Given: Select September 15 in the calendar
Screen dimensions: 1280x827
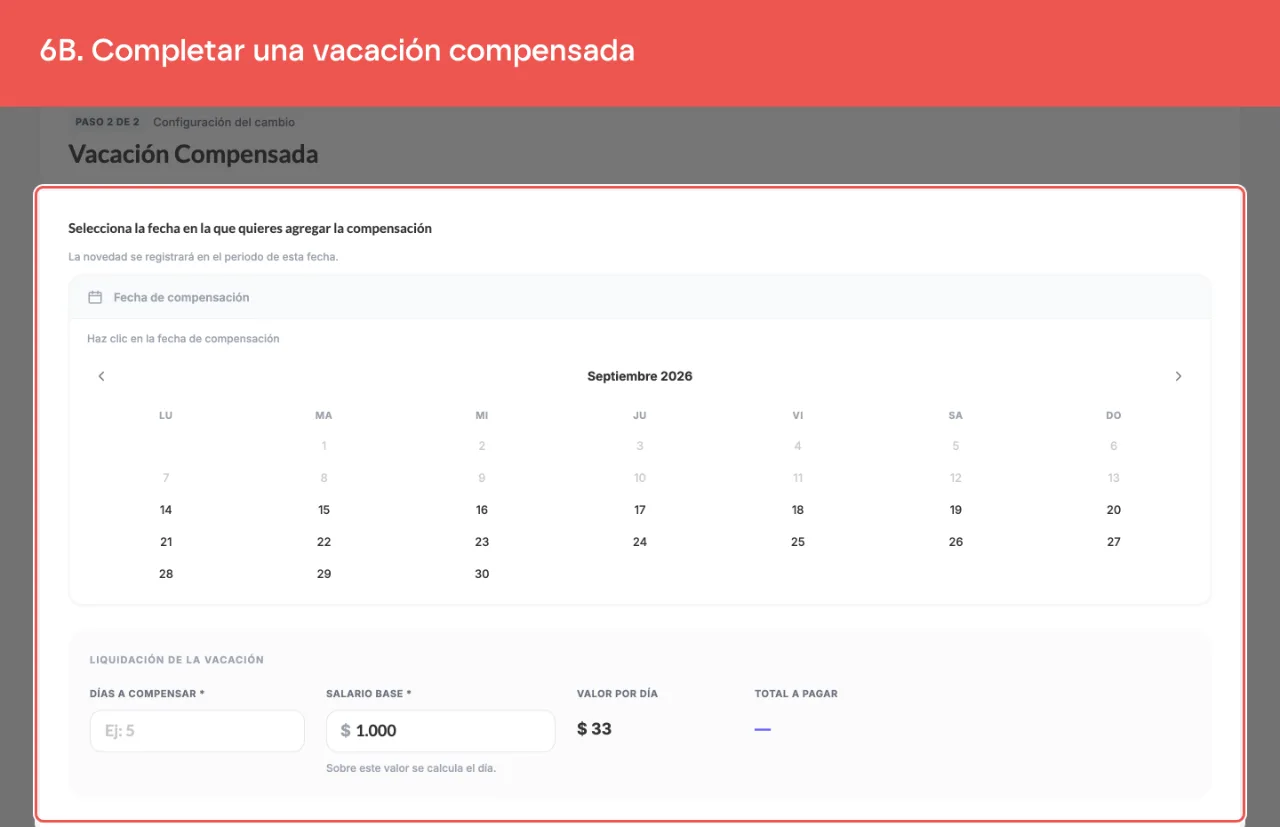Looking at the screenshot, I should 324,510.
